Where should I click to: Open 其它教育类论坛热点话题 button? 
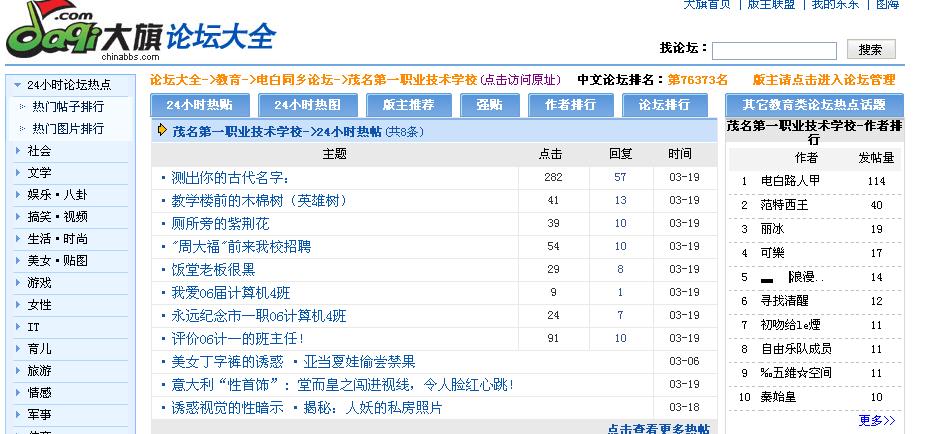coord(814,105)
